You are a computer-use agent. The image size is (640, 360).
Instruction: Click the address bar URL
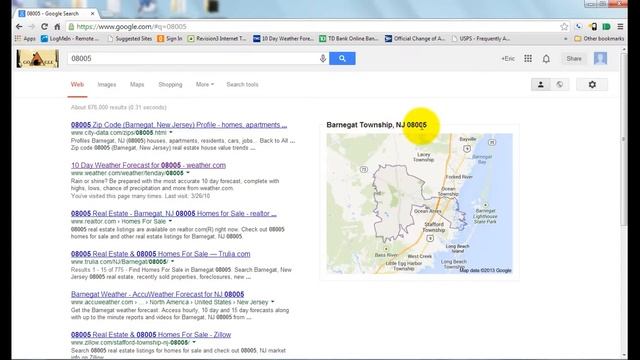pyautogui.click(x=131, y=27)
